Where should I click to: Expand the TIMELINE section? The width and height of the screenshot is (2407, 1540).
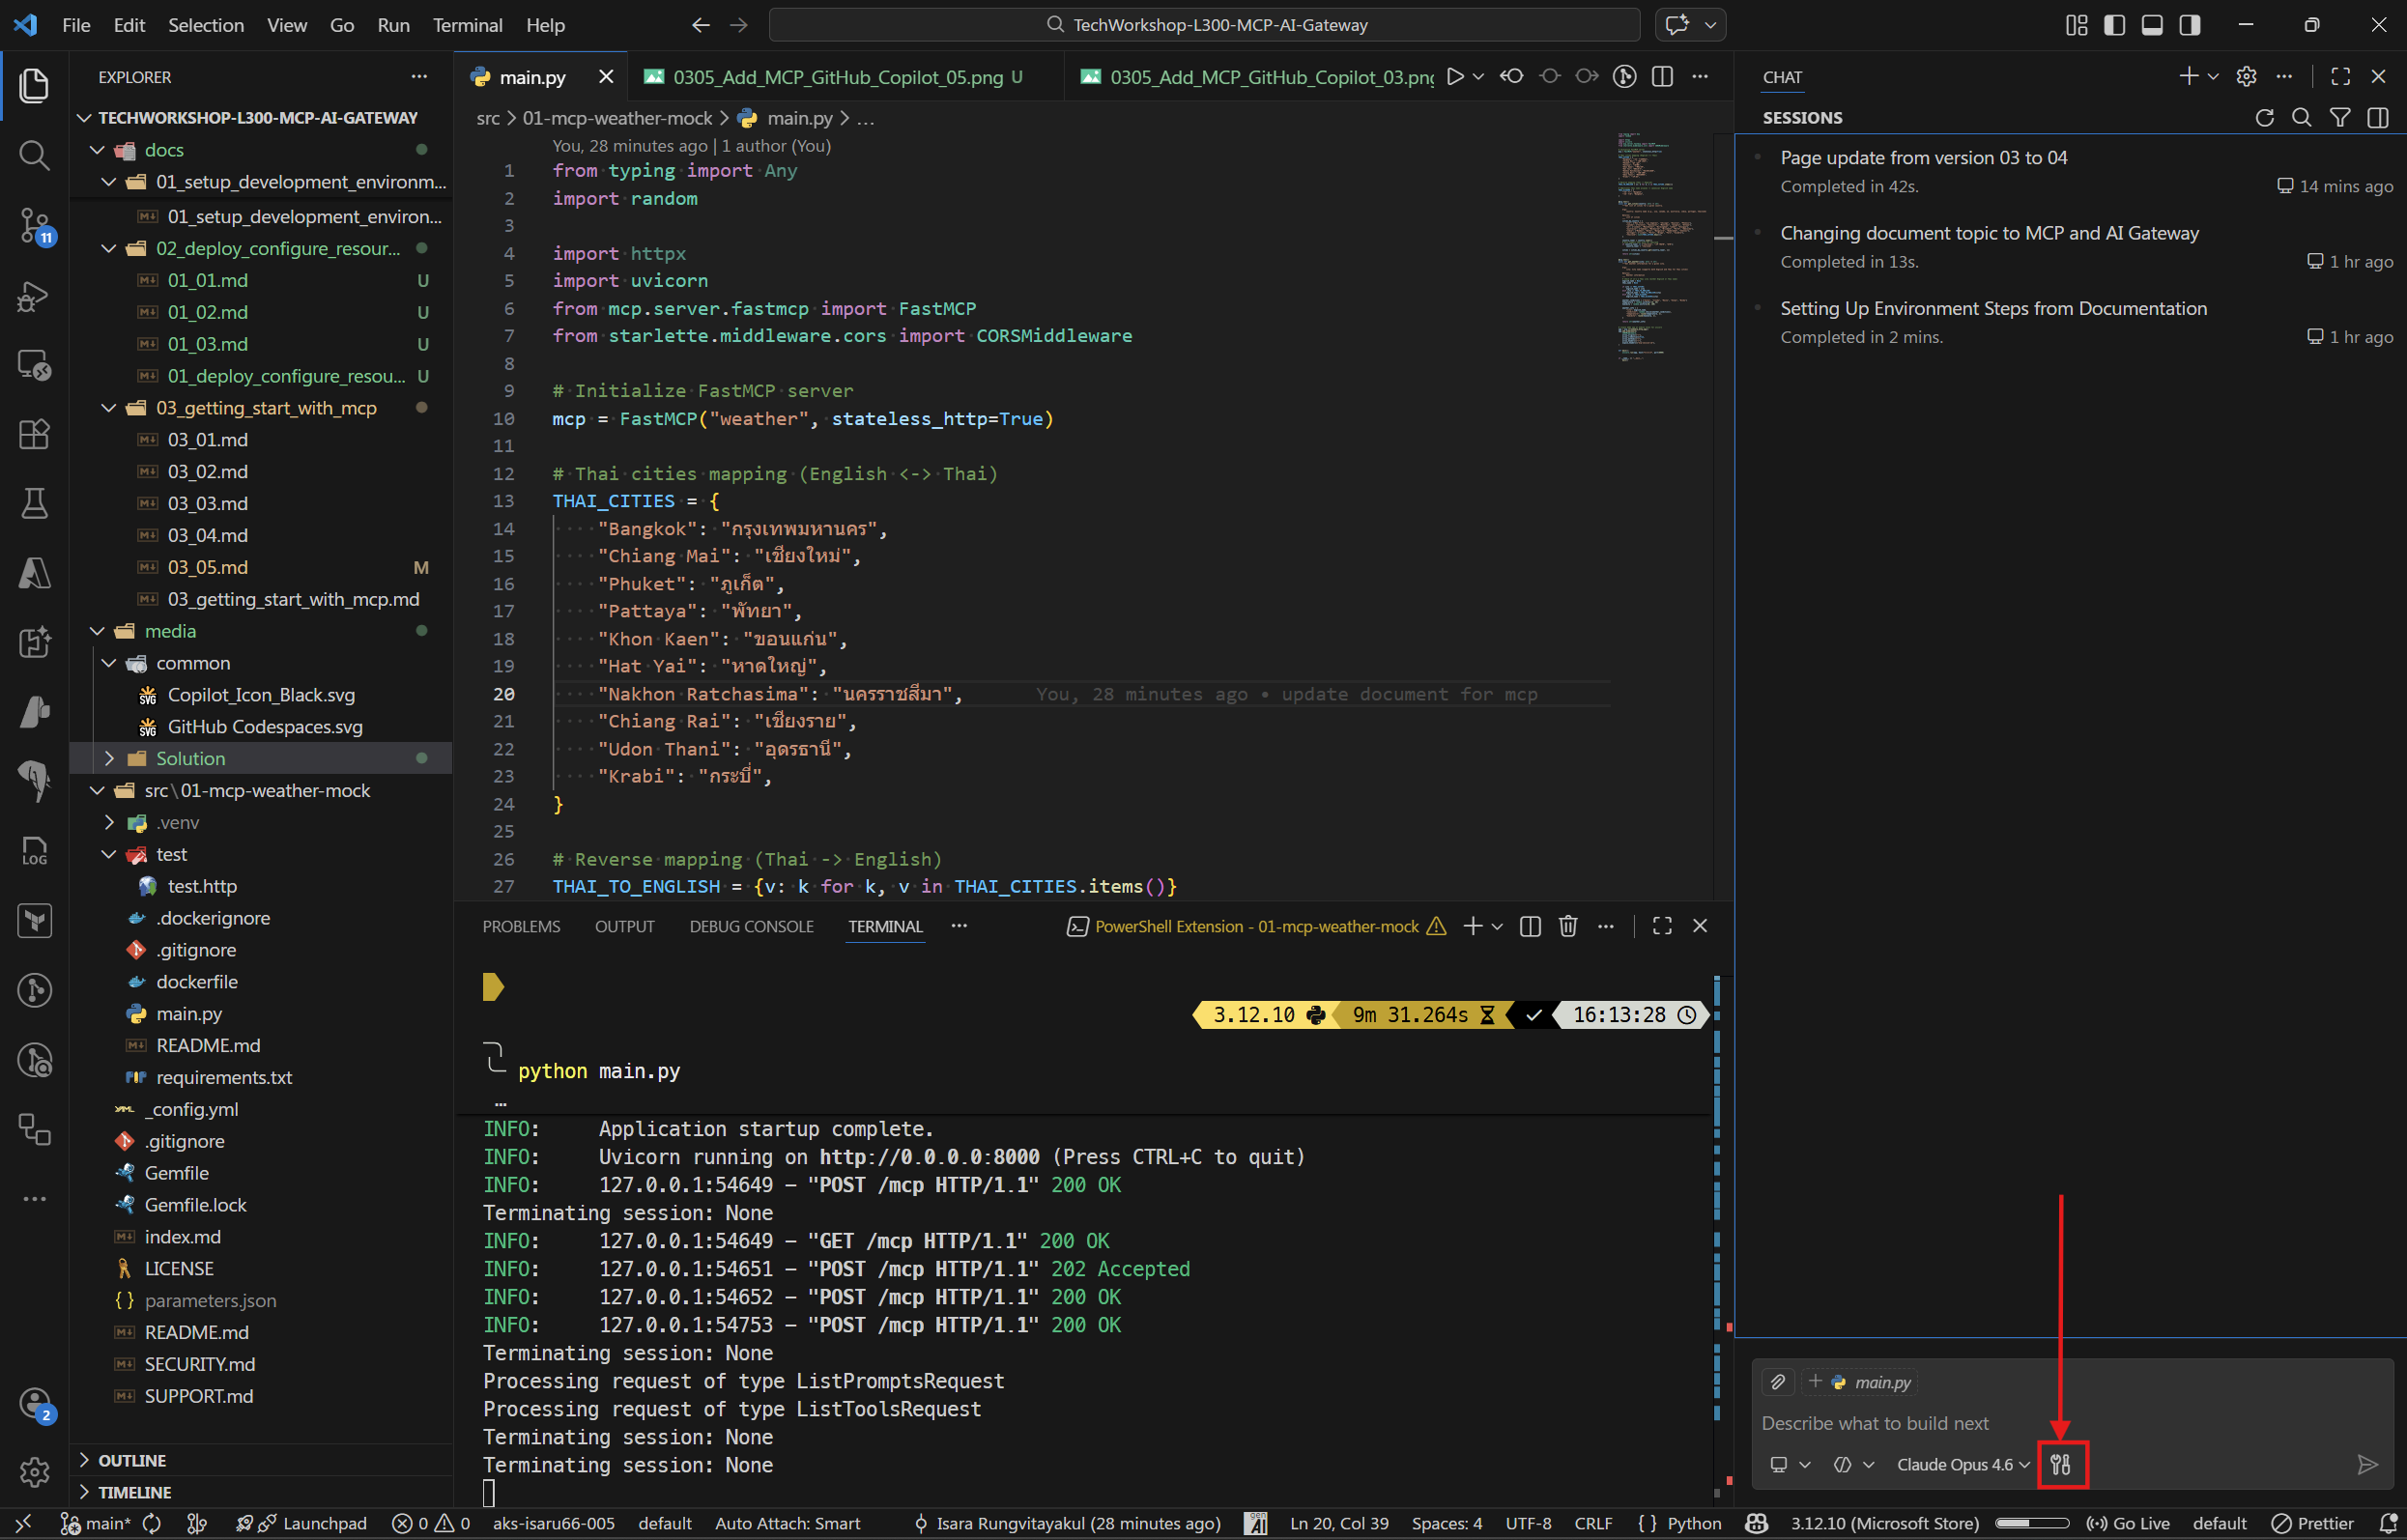click(260, 1493)
